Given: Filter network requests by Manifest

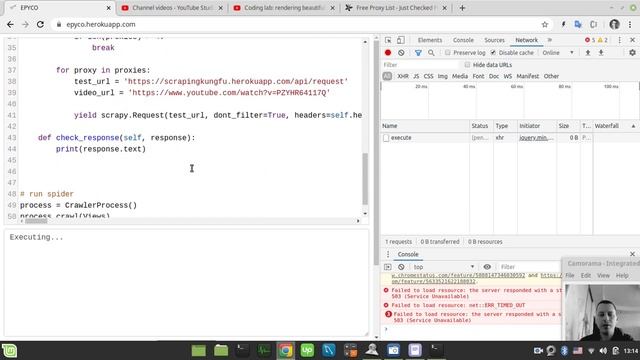Looking at the screenshot, I should [x=527, y=76].
